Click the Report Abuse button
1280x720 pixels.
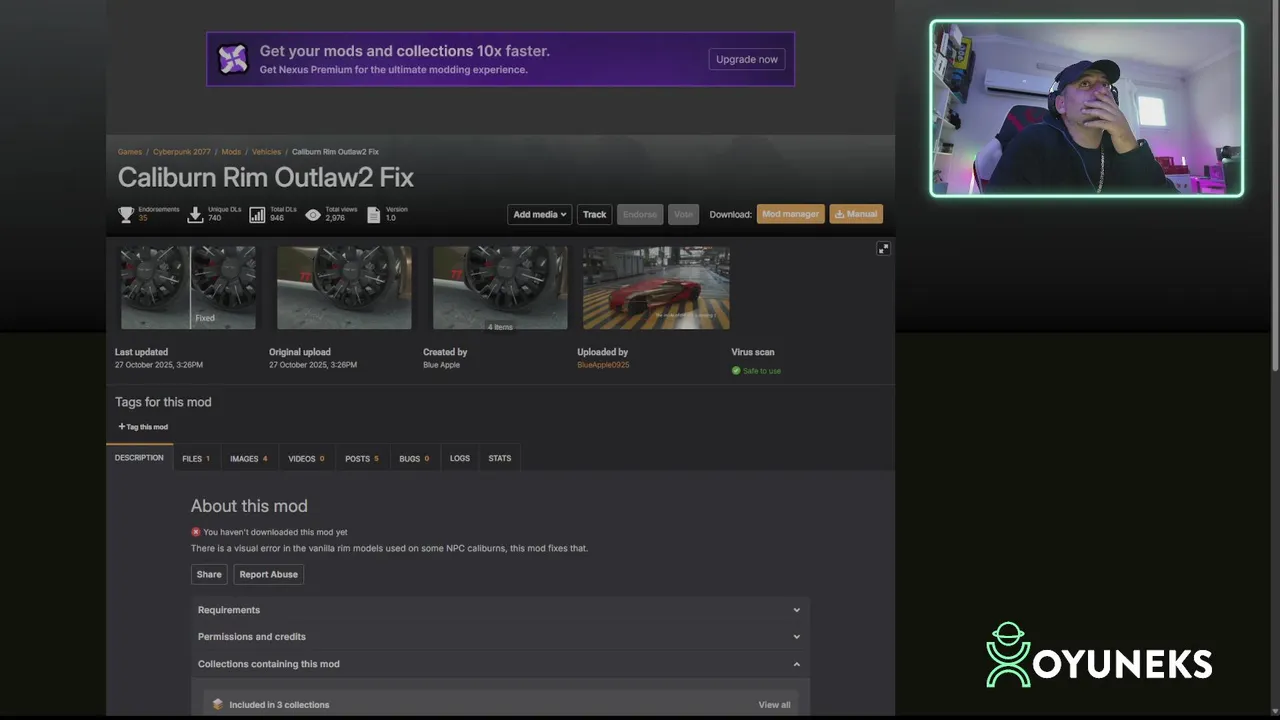pyautogui.click(x=268, y=574)
